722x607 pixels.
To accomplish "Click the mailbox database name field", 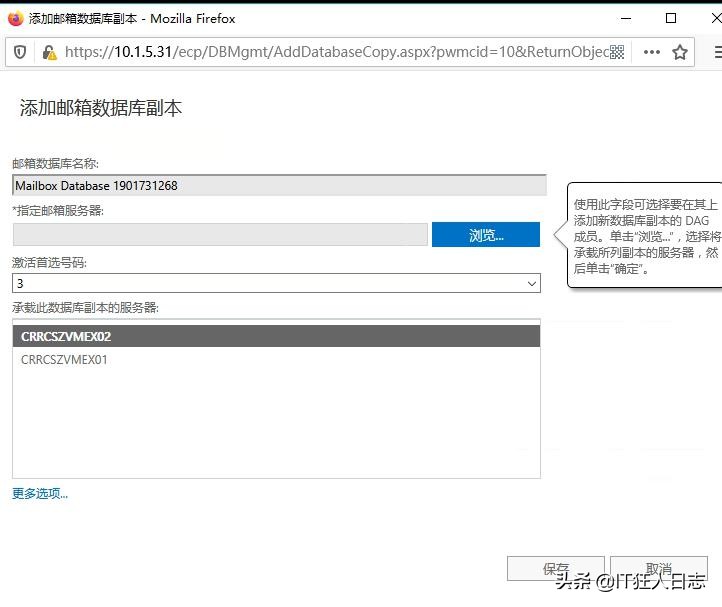I will [279, 186].
